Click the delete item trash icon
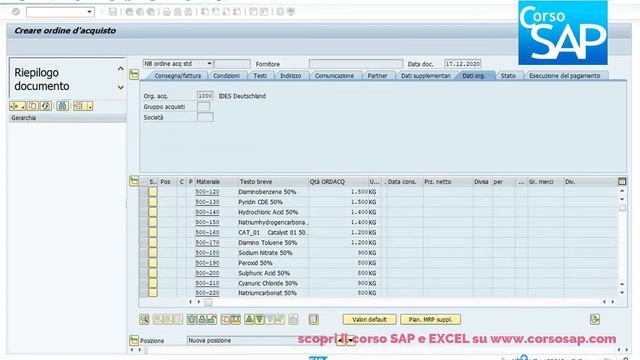This screenshot has height=360, width=640. (x=191, y=319)
